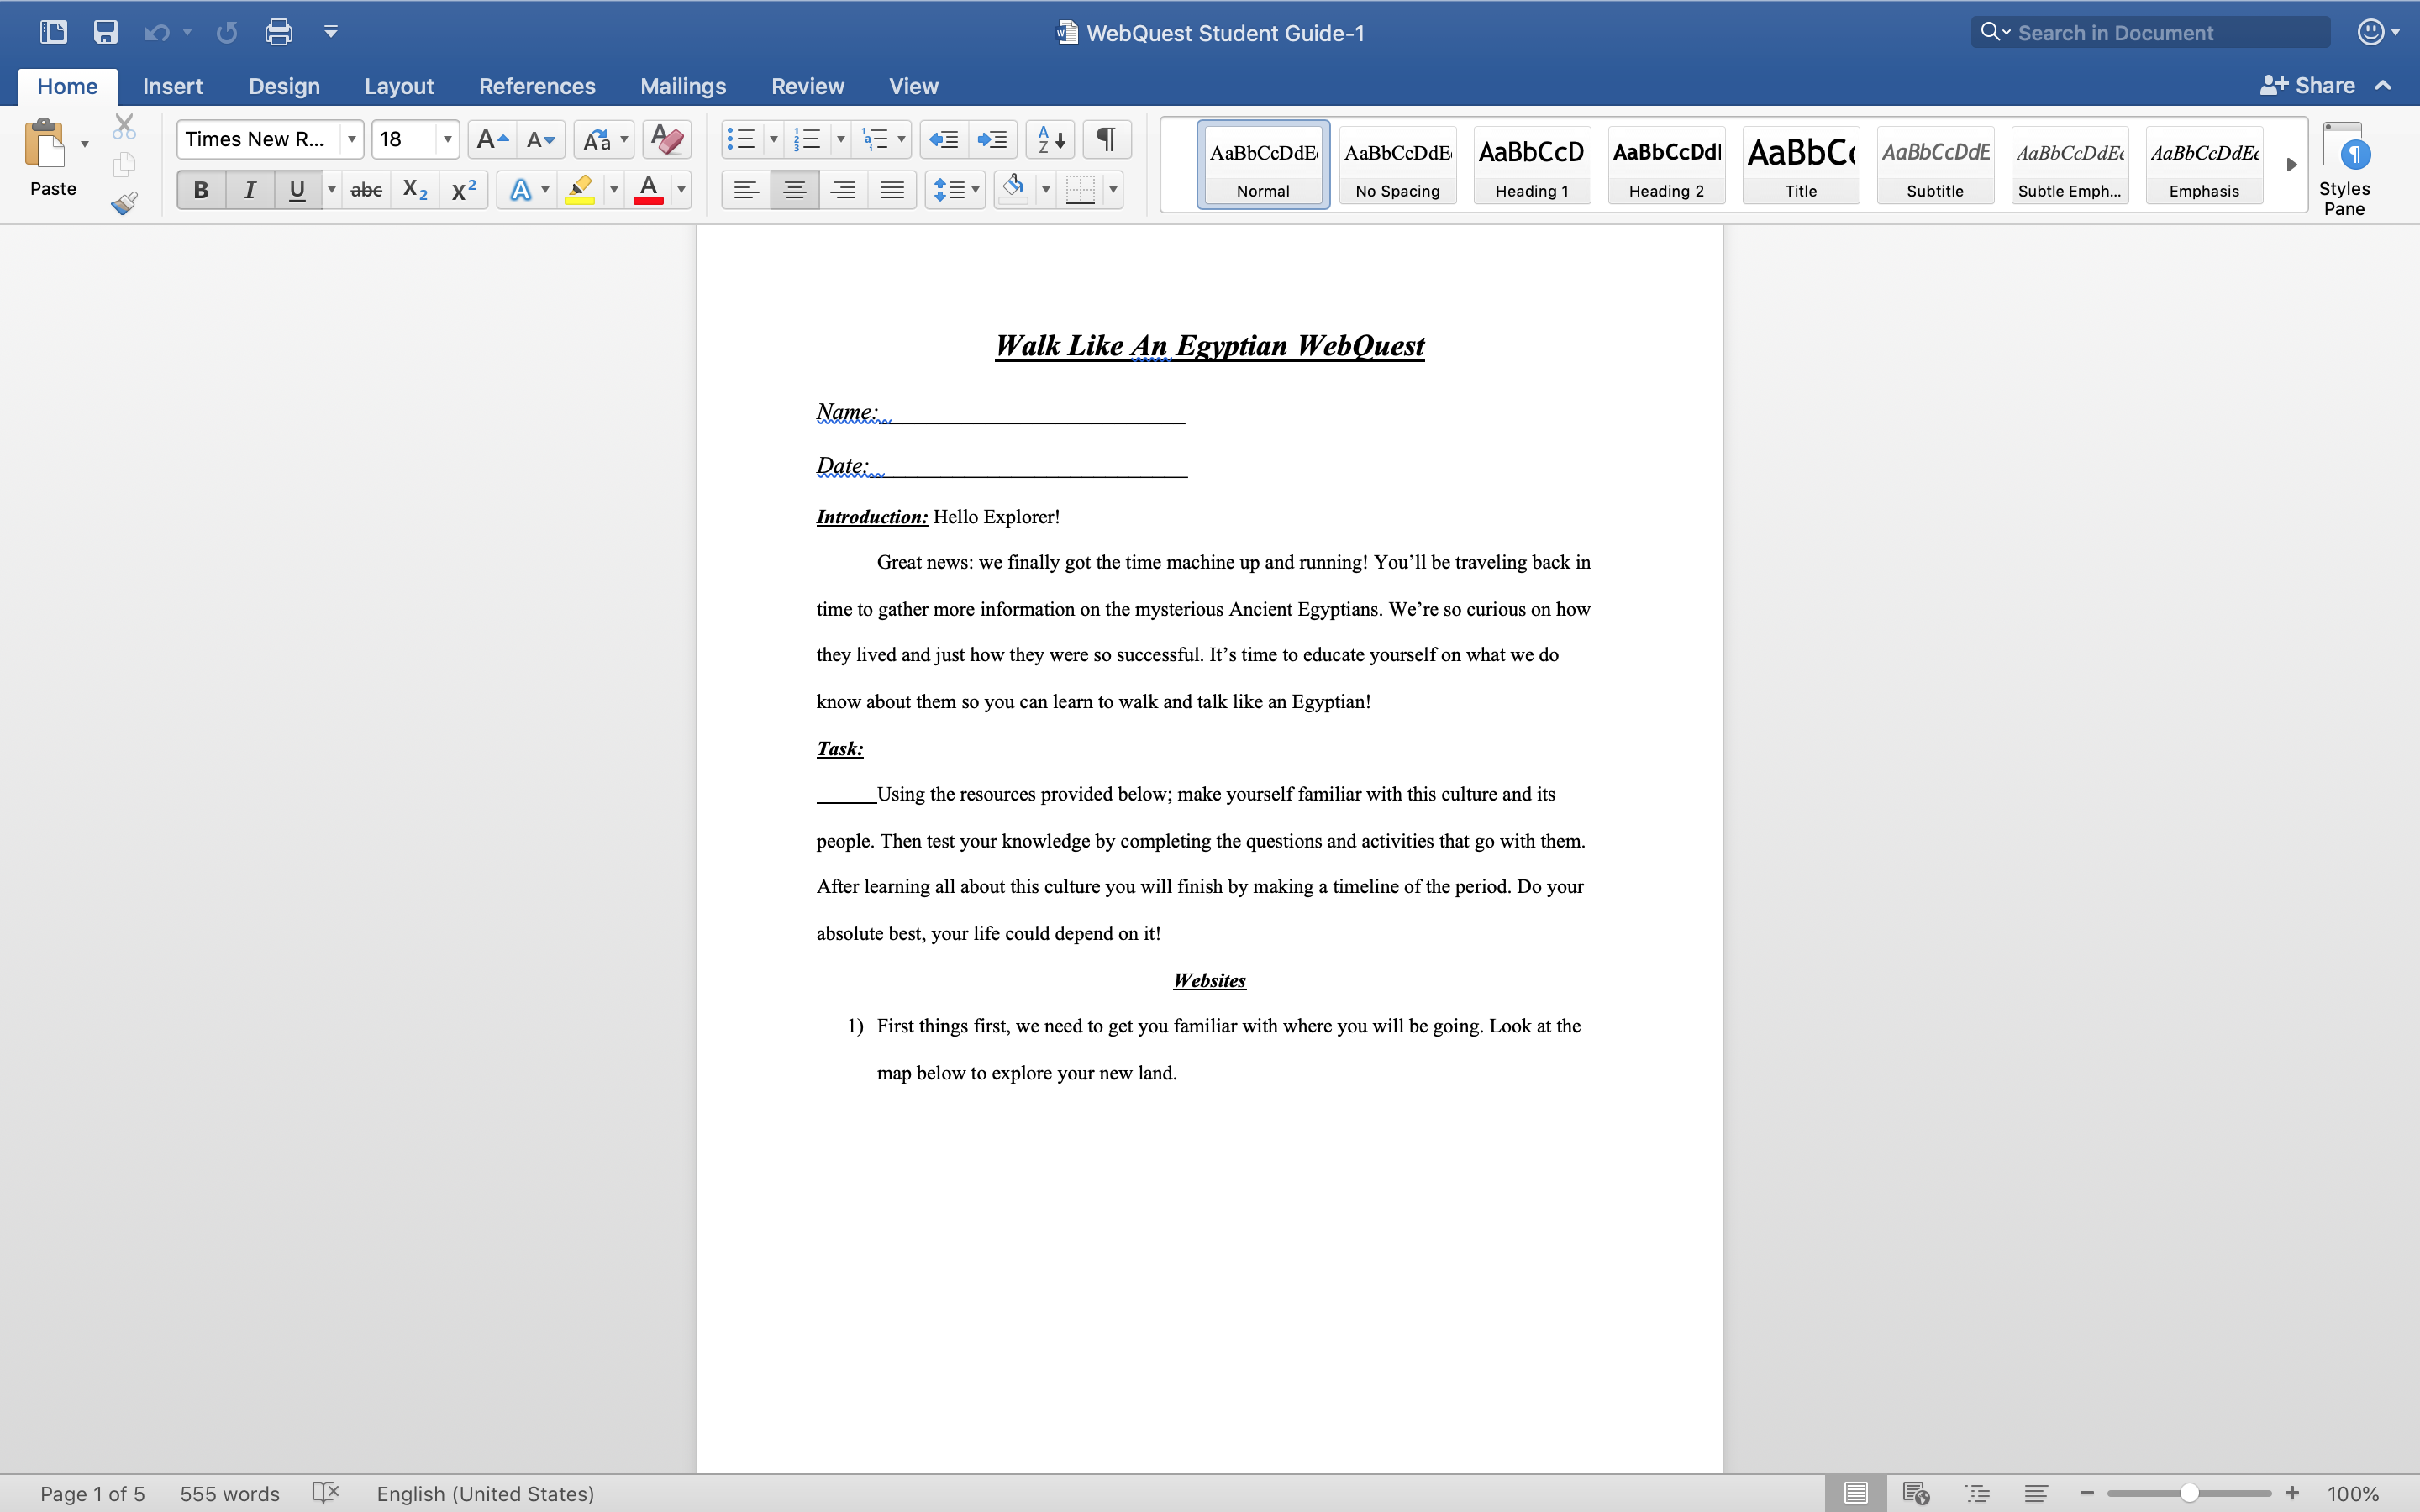Apply superscript formatting
This screenshot has height=1512, width=2420.
point(463,190)
